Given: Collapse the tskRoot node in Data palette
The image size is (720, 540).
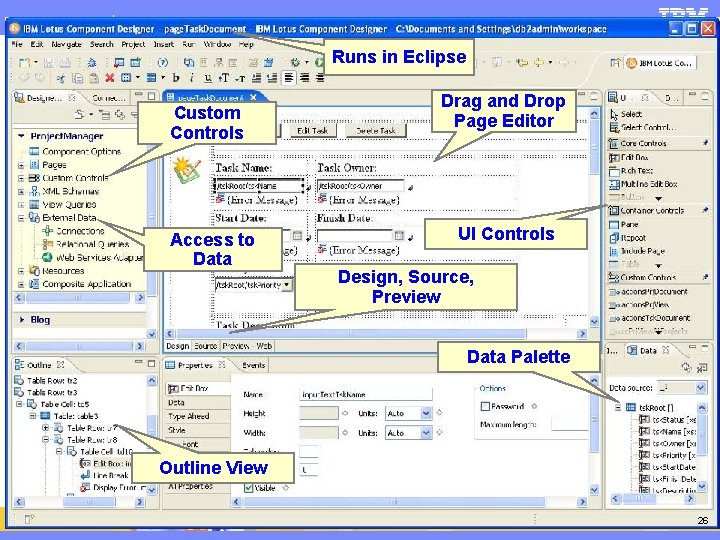Looking at the screenshot, I should [618, 407].
